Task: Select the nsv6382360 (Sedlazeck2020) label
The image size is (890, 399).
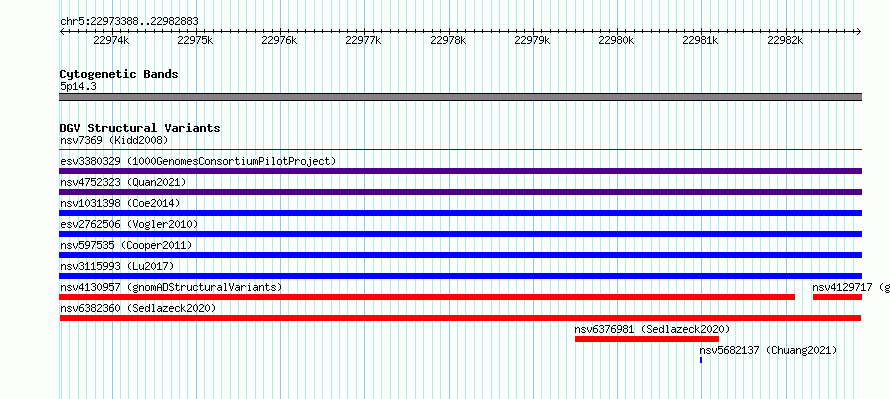Action: (138, 308)
